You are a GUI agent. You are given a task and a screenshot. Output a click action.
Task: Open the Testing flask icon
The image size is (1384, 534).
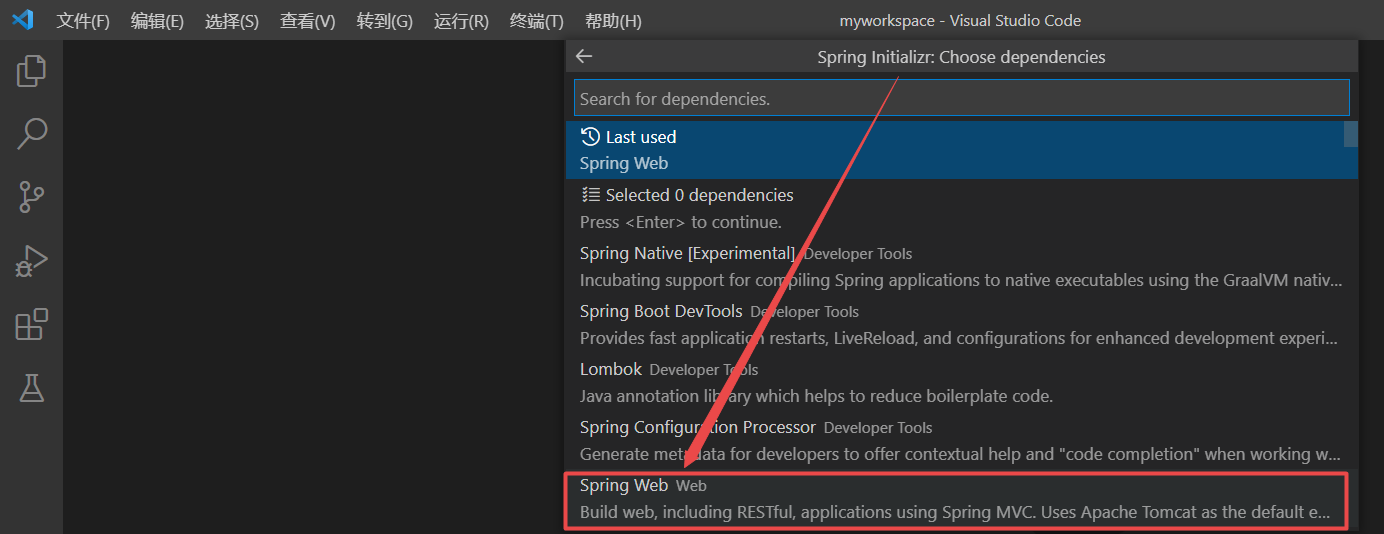[31, 387]
